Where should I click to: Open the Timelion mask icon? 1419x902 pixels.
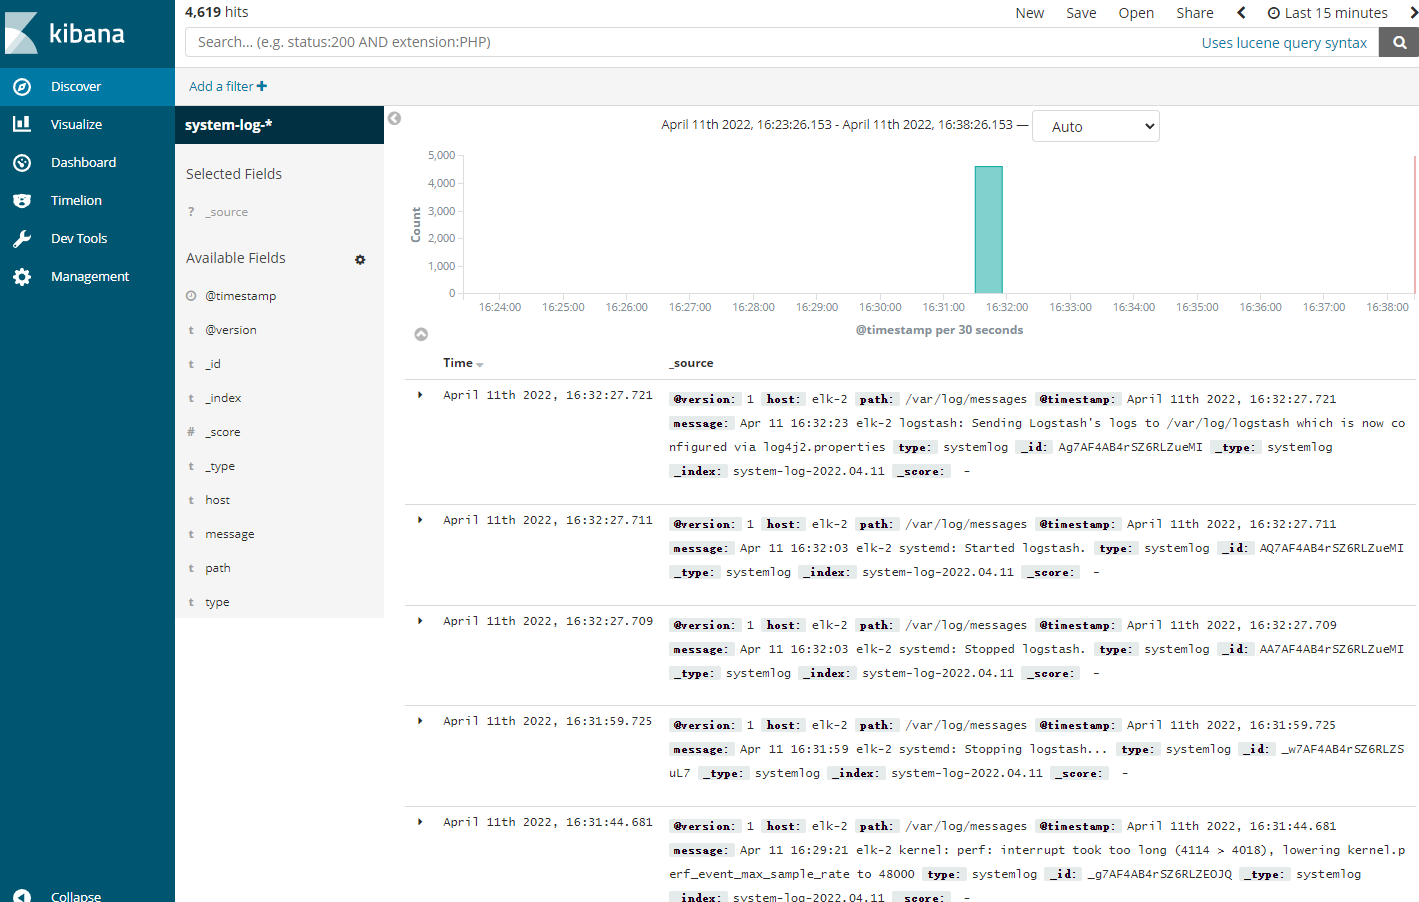tap(22, 200)
